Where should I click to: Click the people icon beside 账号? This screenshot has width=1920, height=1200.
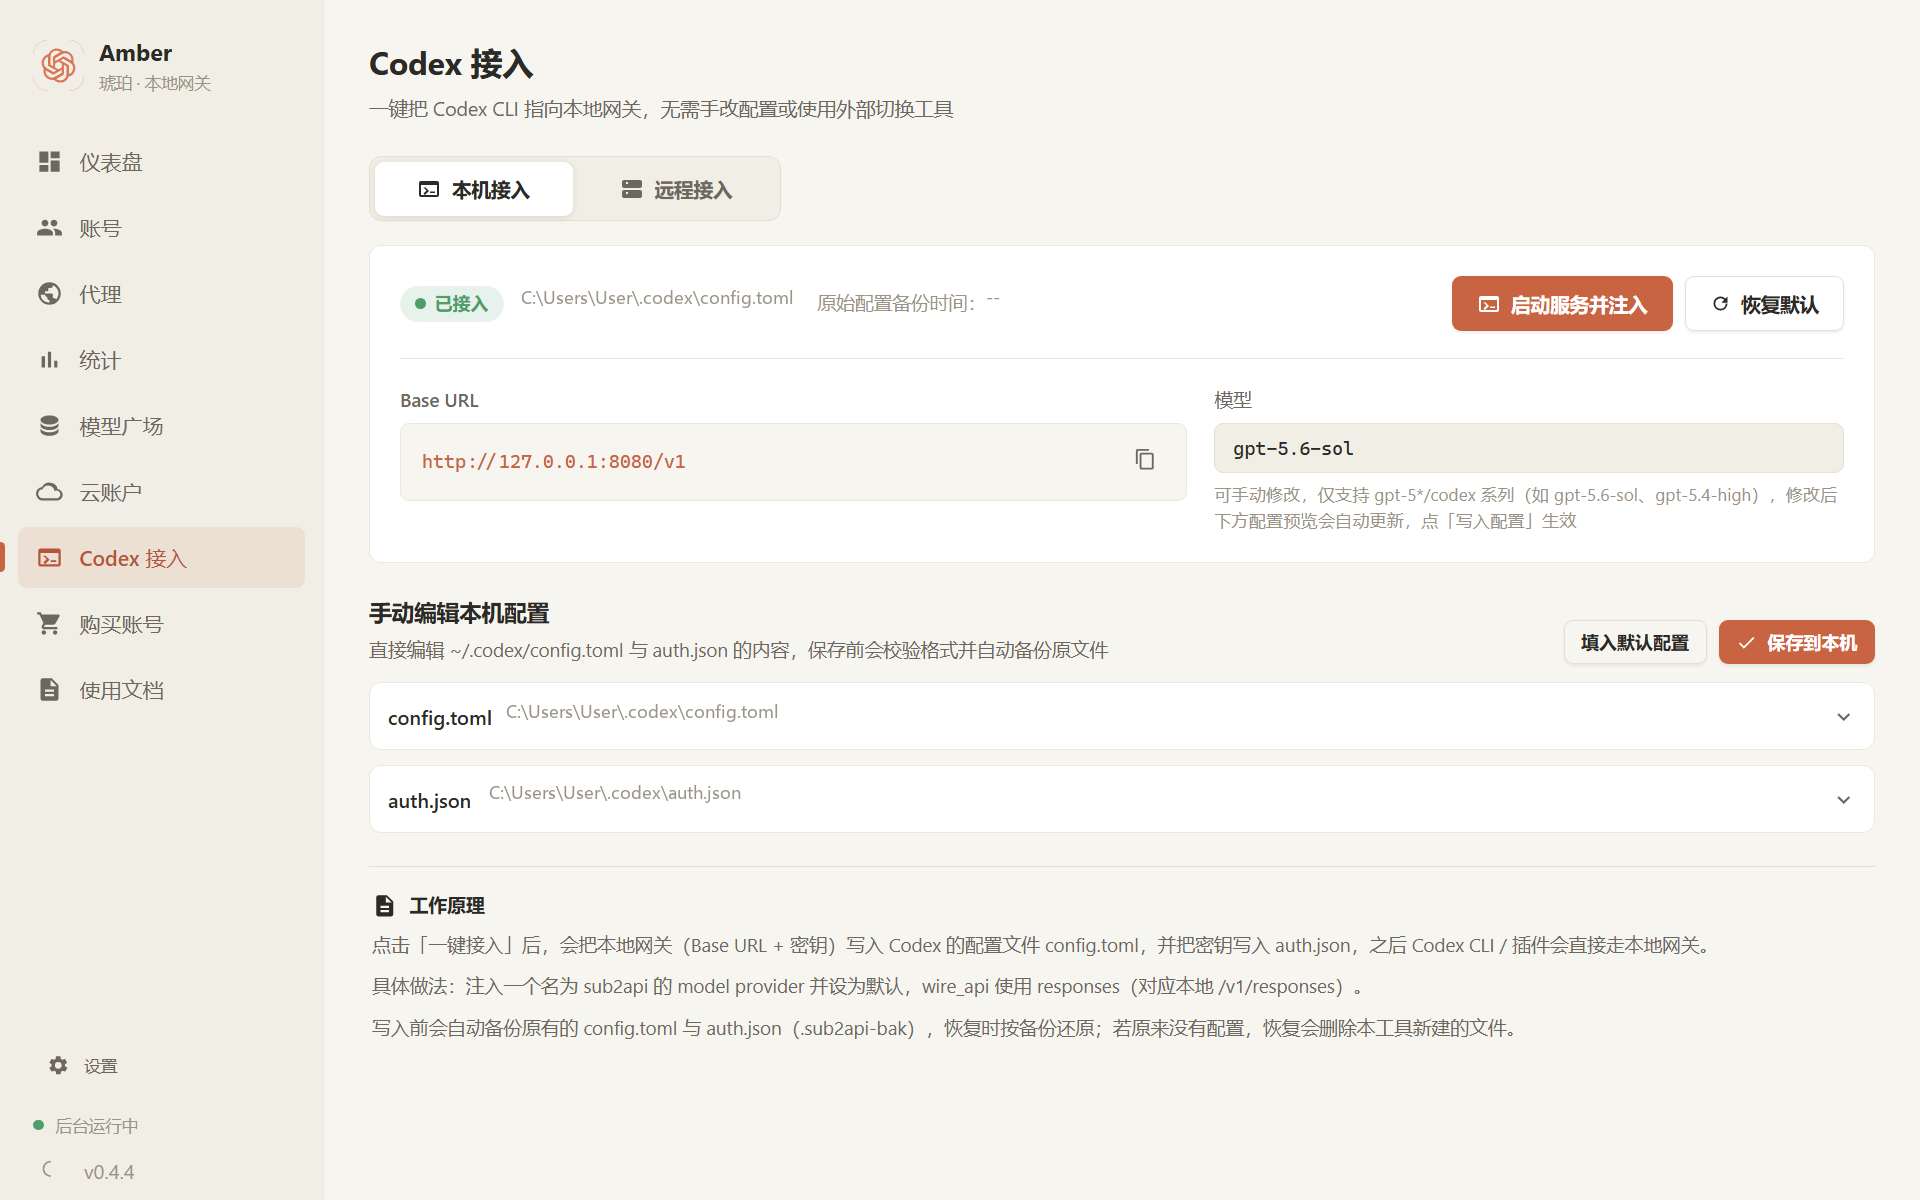pos(49,228)
